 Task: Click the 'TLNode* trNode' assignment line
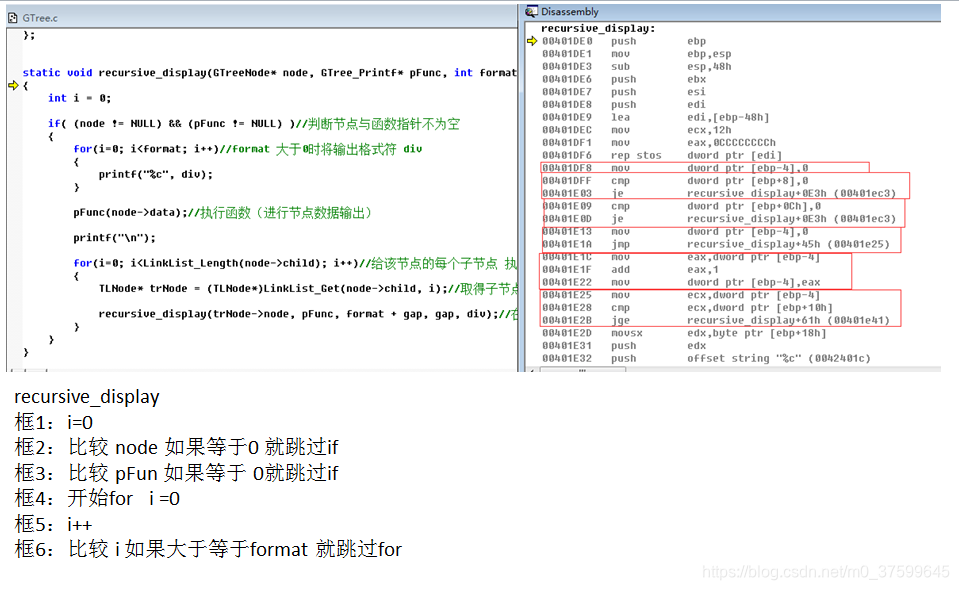point(308,289)
